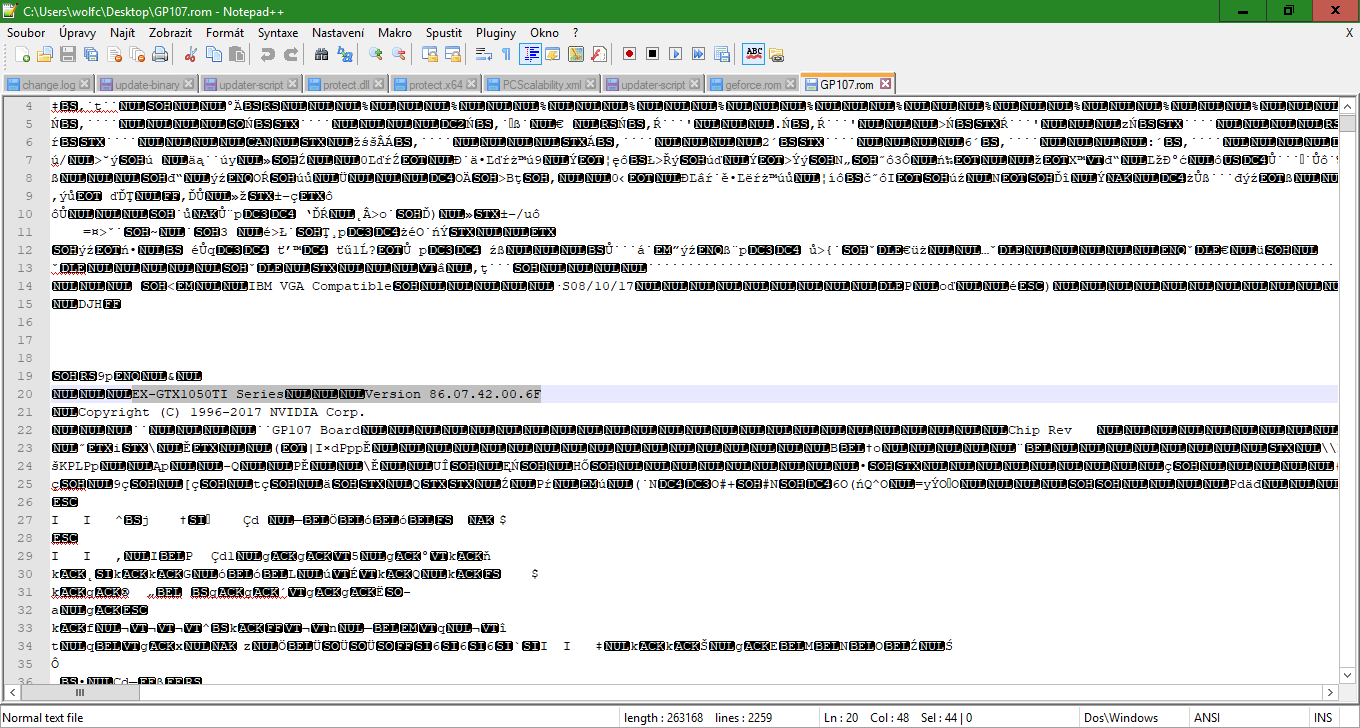Play back the recorded macro
The height and width of the screenshot is (728, 1360).
[x=676, y=54]
